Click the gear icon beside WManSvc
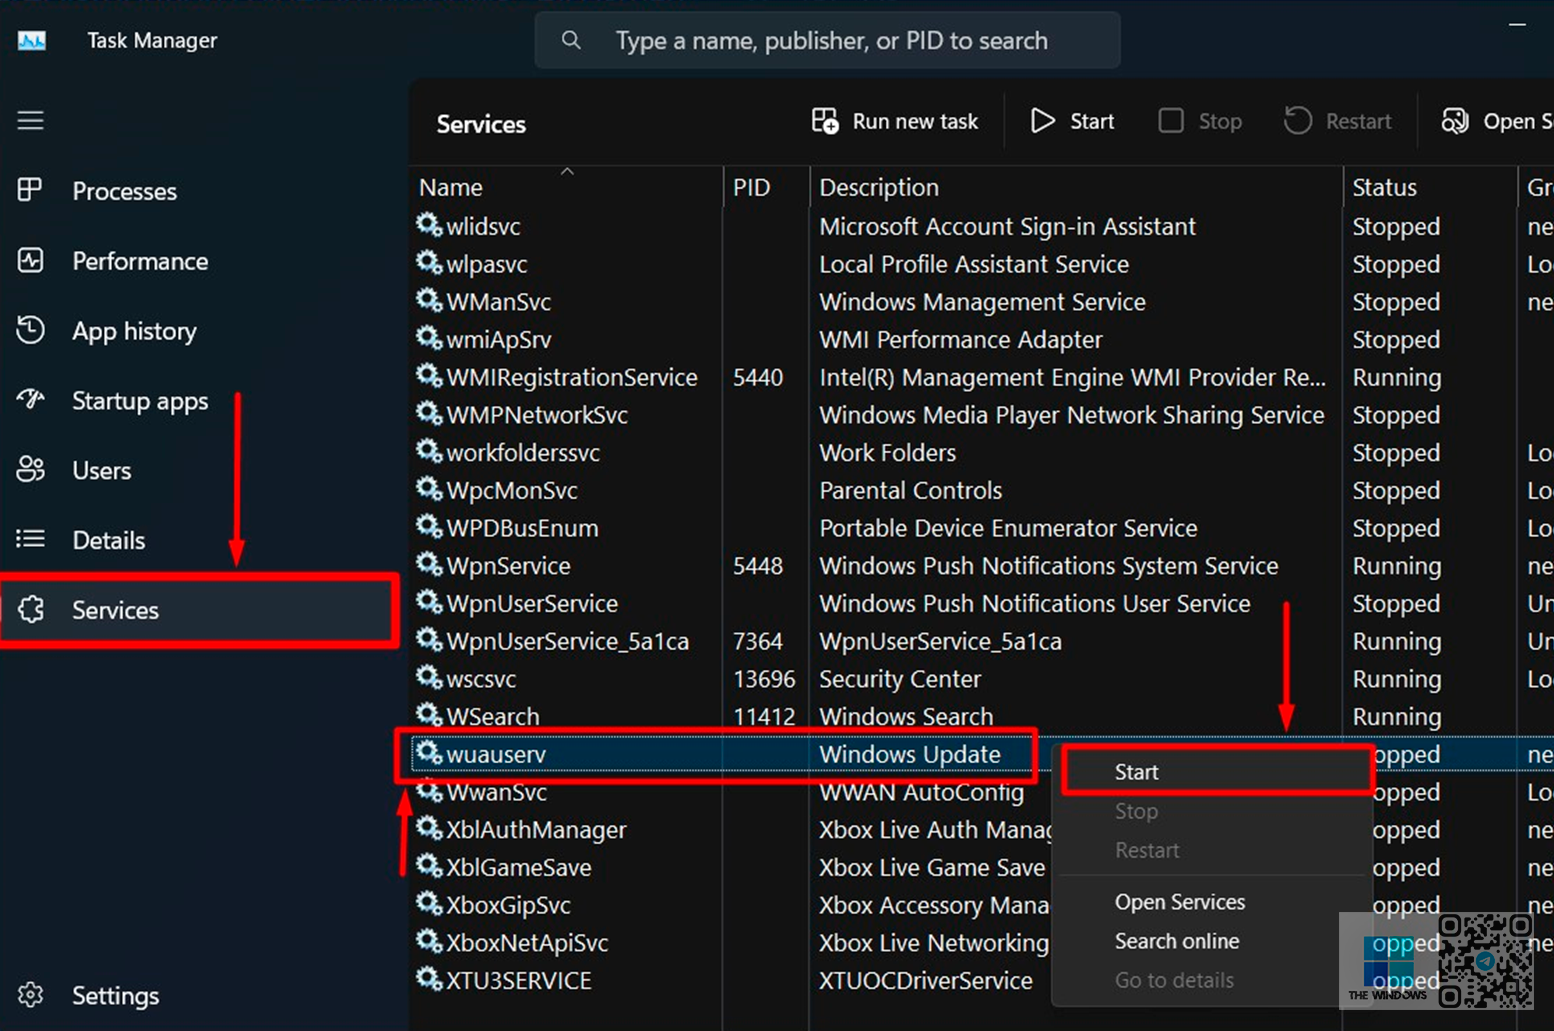This screenshot has height=1031, width=1554. (429, 300)
